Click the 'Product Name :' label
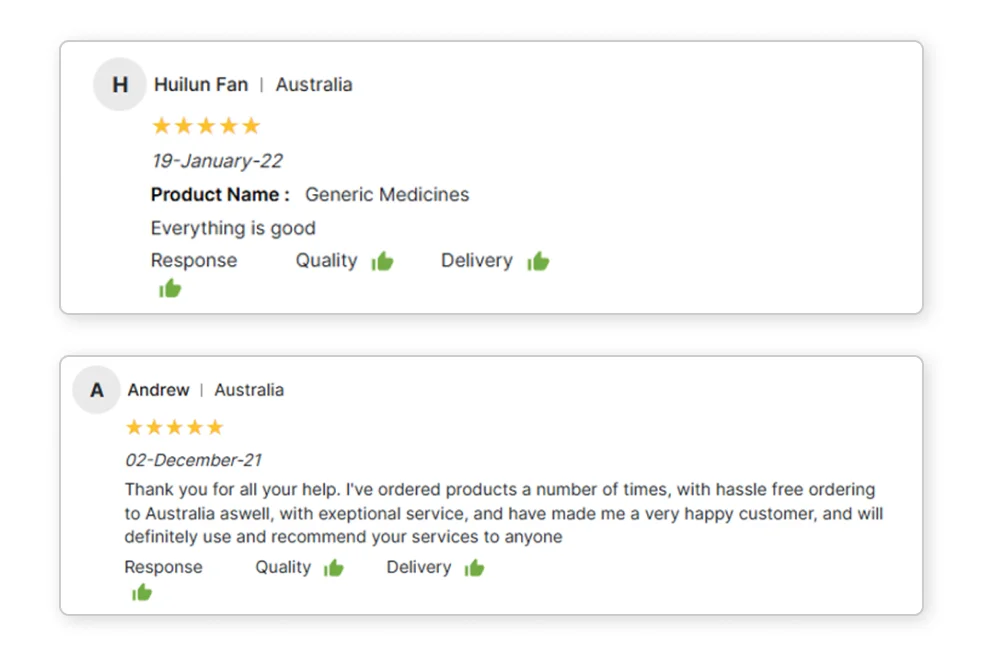The image size is (982, 656). (220, 195)
